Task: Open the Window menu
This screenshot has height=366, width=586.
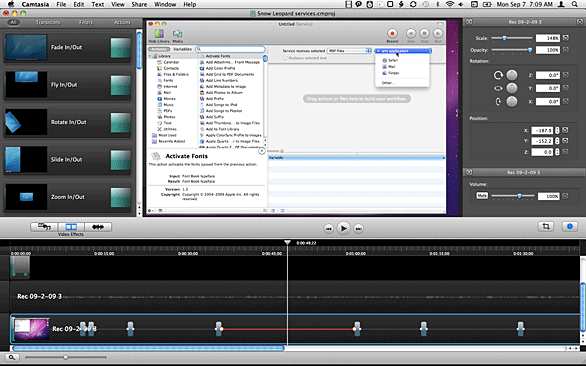Action: point(165,4)
